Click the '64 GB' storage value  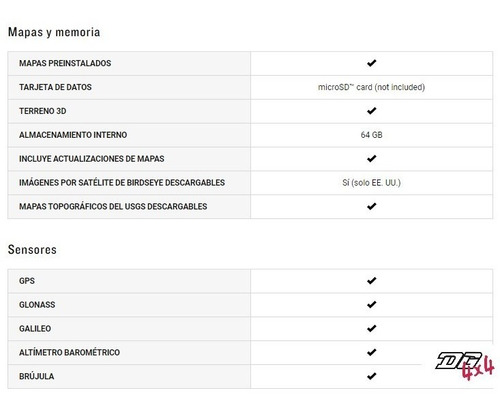[x=371, y=135]
